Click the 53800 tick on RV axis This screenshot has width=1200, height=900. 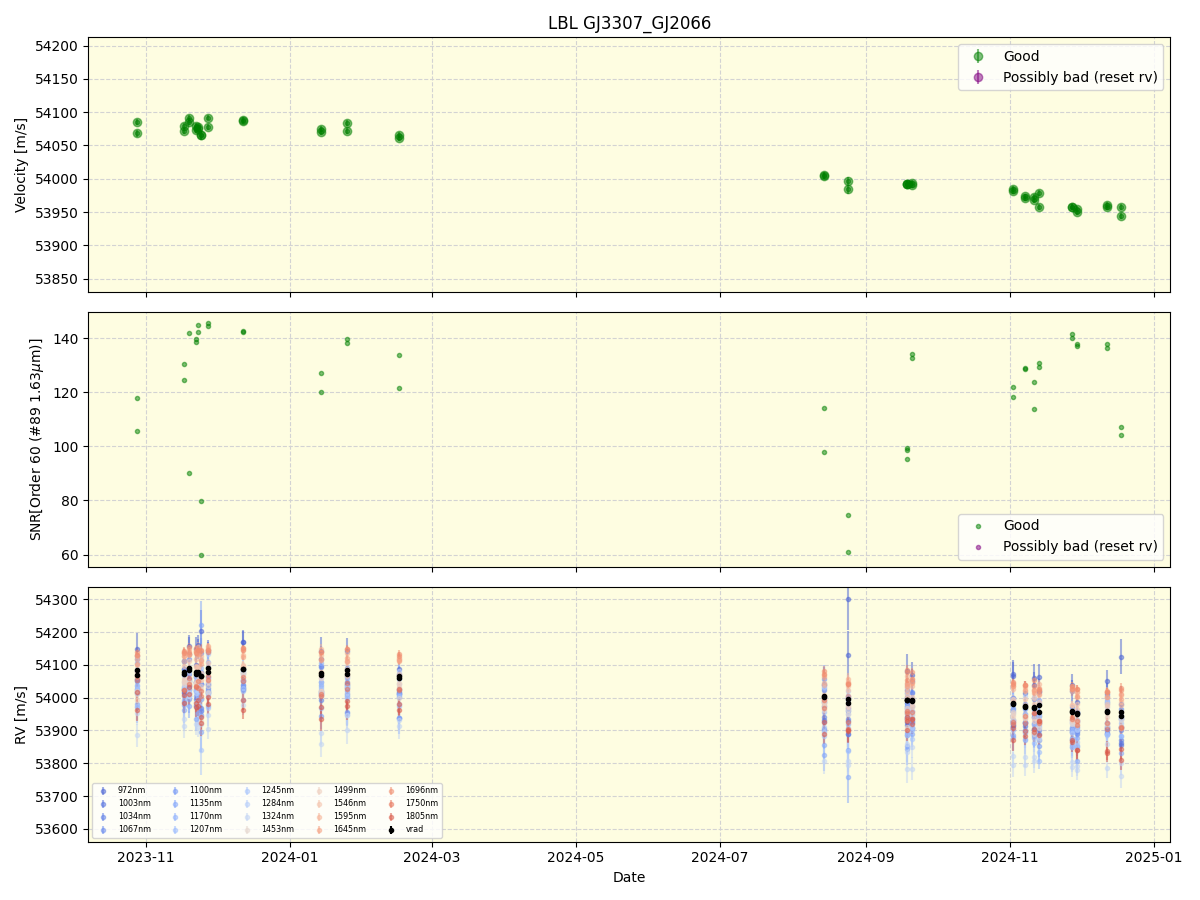(58, 764)
